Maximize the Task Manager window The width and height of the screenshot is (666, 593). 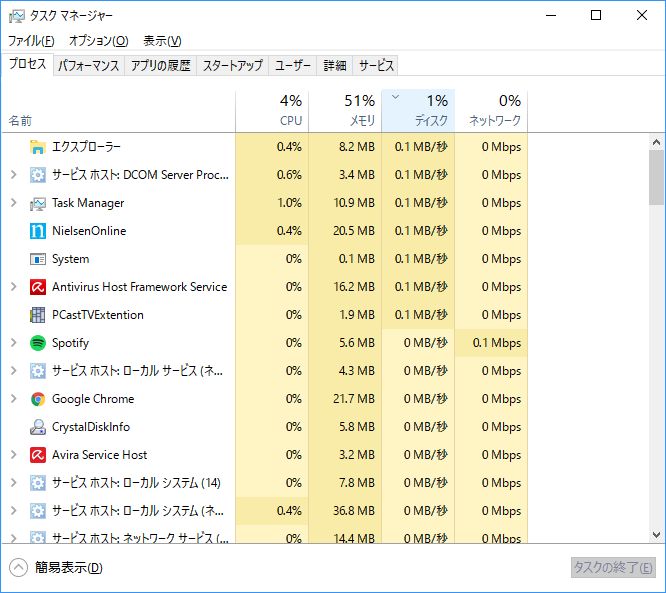[596, 16]
